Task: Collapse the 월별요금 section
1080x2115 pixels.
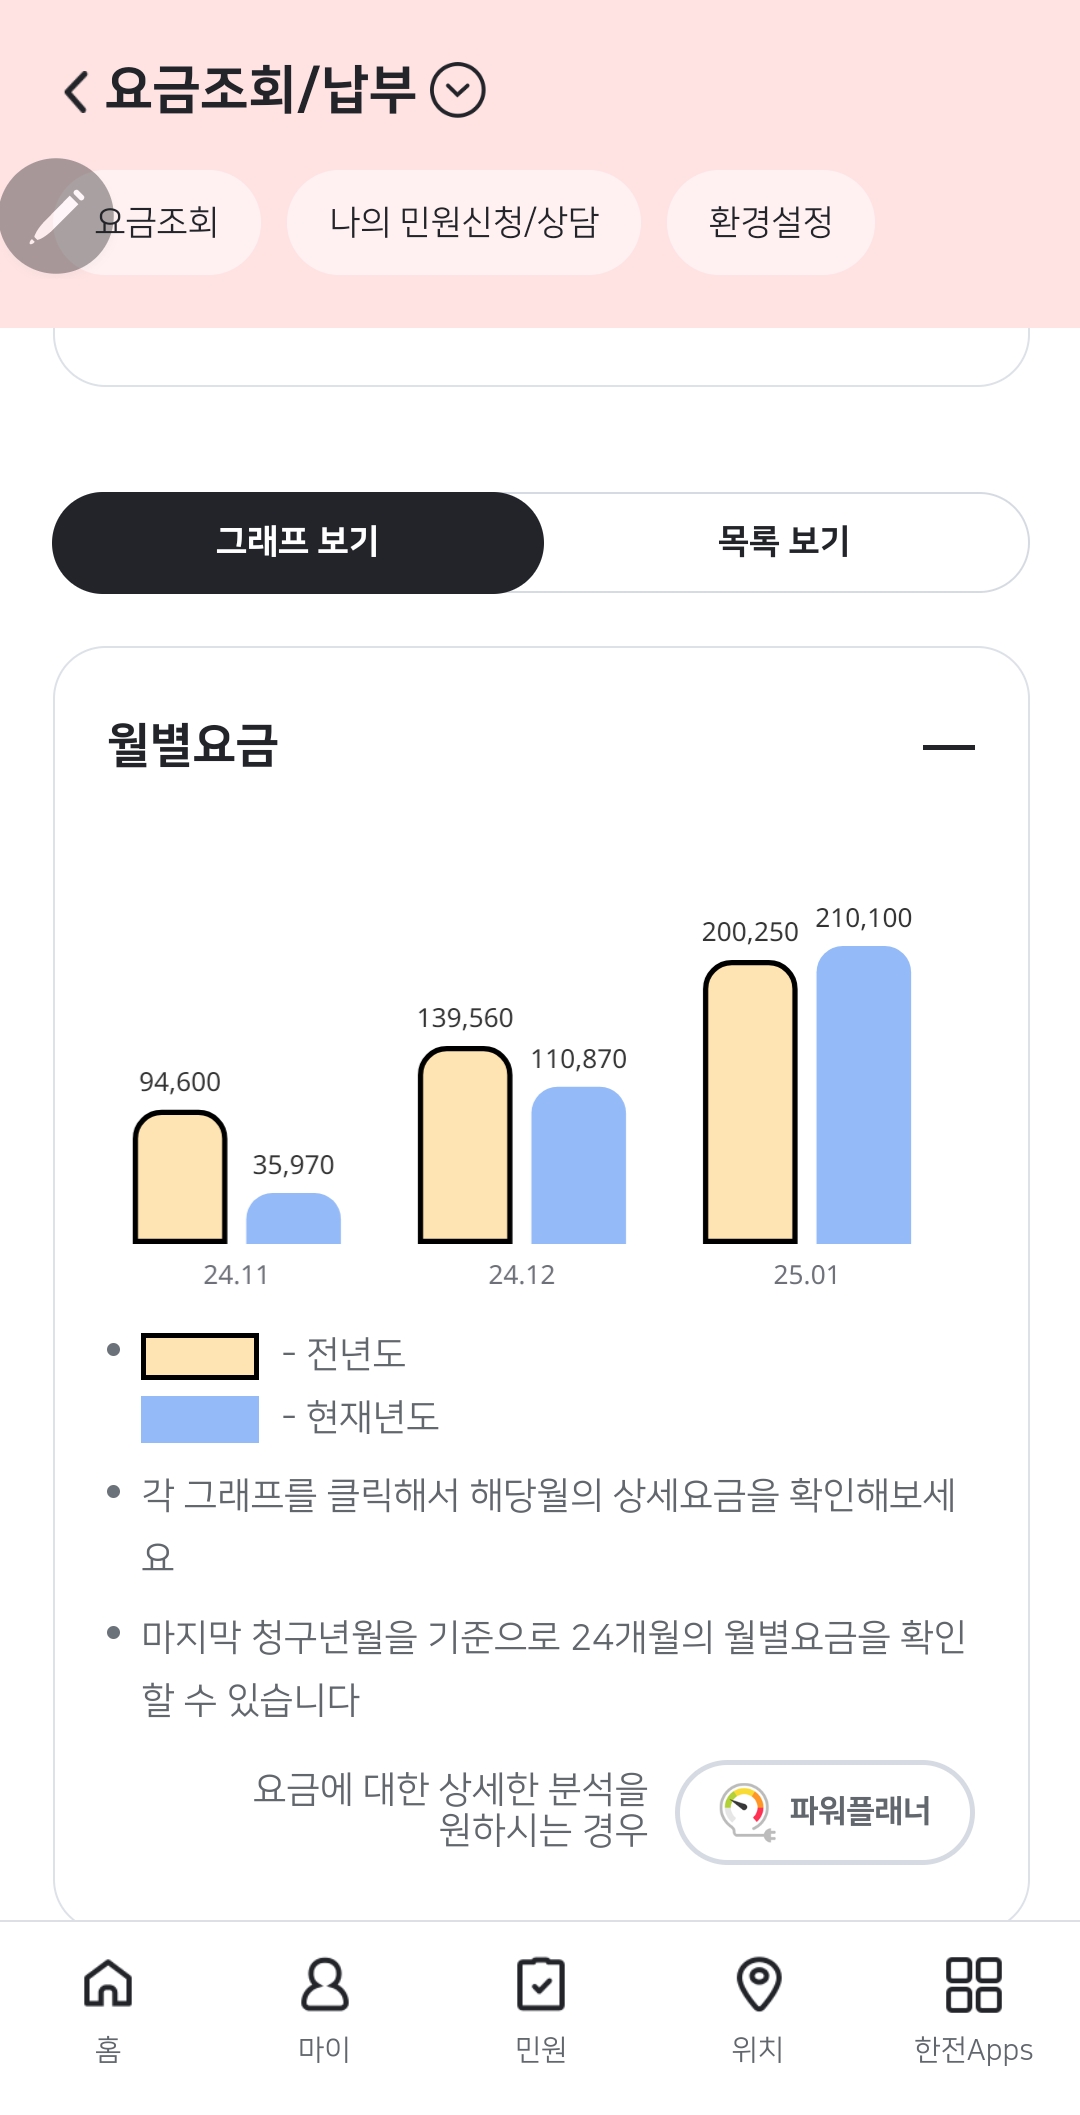Action: (x=948, y=747)
